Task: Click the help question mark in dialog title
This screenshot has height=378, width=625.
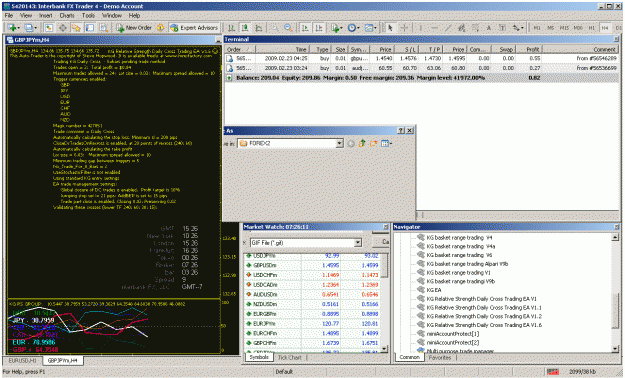Action: tap(401, 130)
